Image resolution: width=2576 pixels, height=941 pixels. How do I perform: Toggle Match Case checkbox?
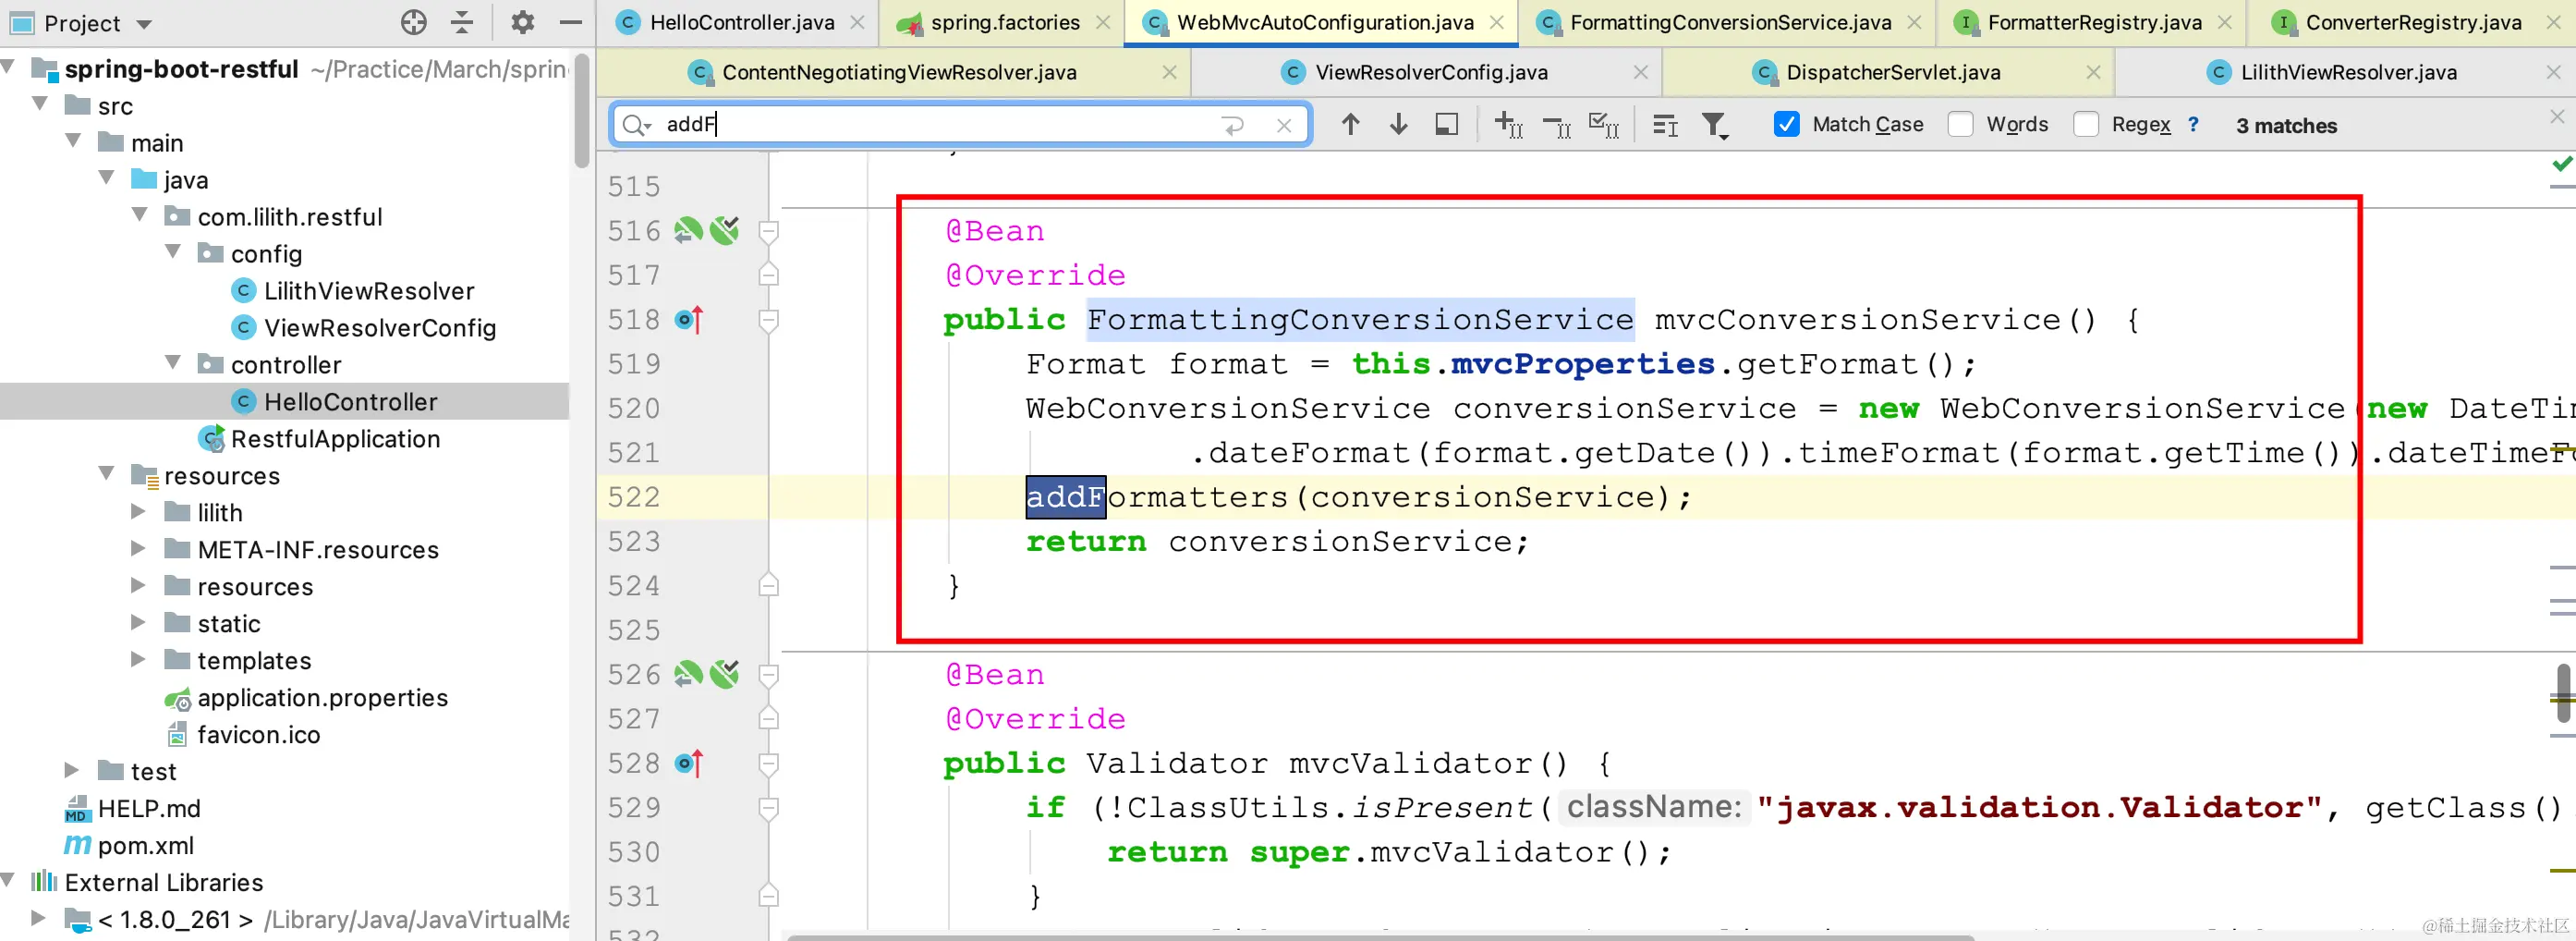coord(1787,124)
